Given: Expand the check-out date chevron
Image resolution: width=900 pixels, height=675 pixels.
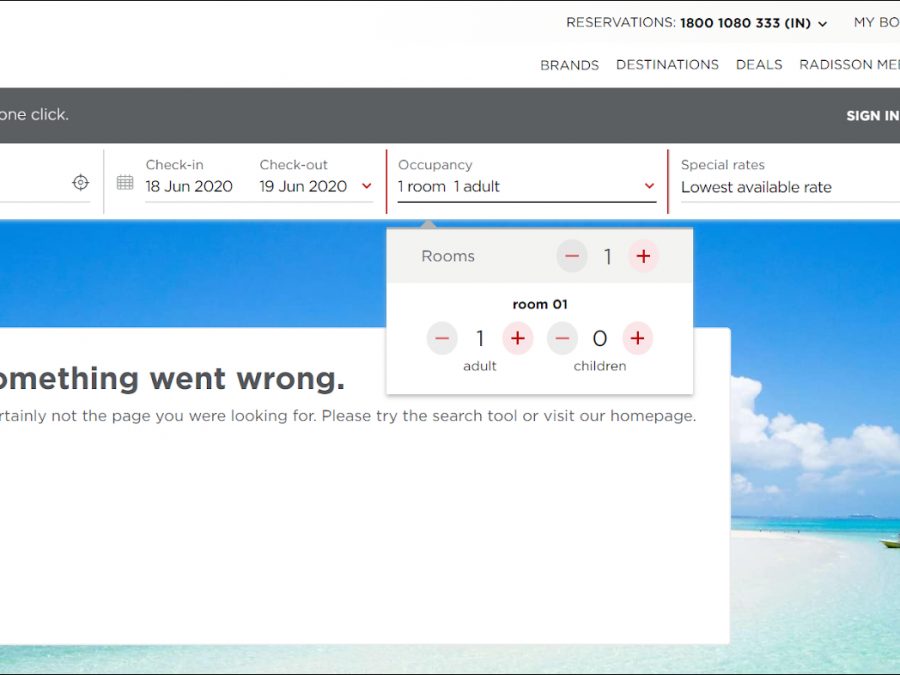Looking at the screenshot, I should click(366, 186).
